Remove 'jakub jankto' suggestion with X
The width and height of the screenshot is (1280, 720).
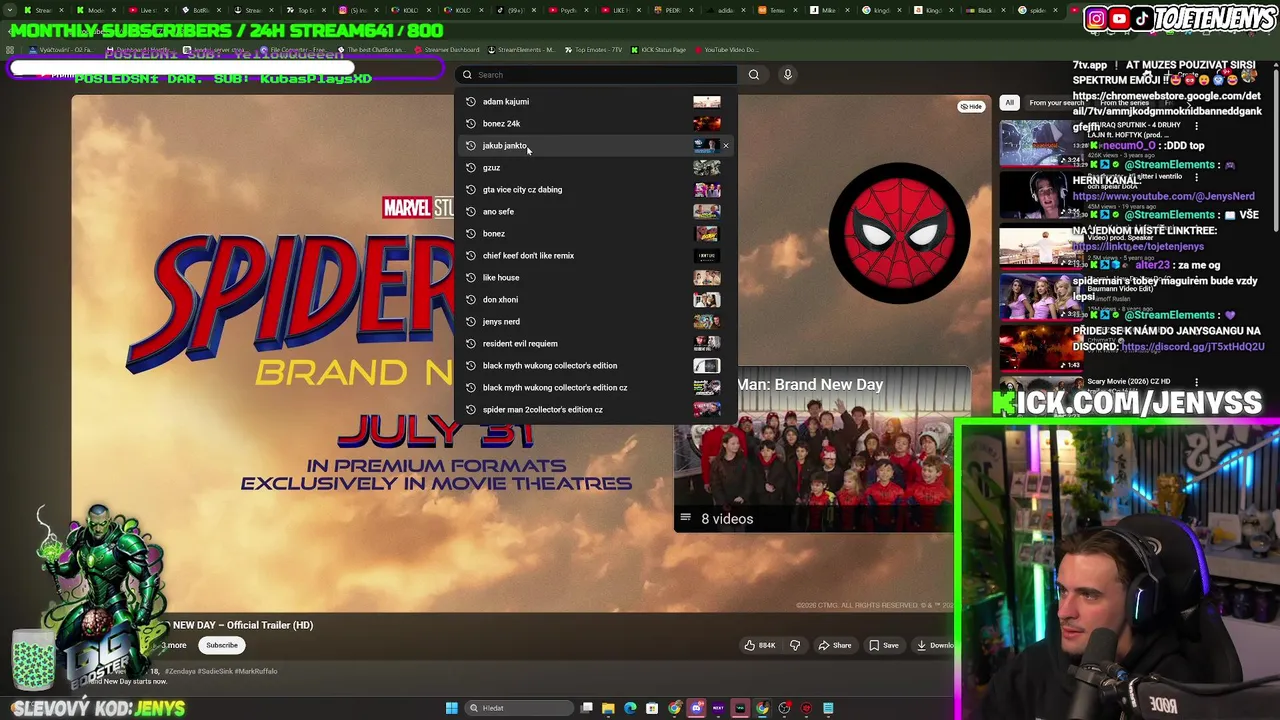tap(726, 146)
